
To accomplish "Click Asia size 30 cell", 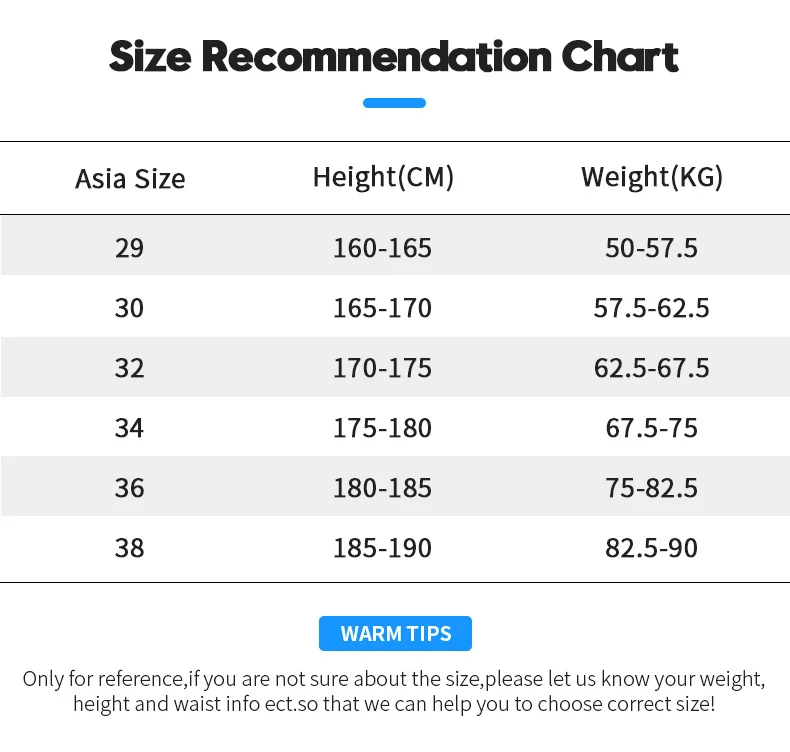I will (x=129, y=307).
